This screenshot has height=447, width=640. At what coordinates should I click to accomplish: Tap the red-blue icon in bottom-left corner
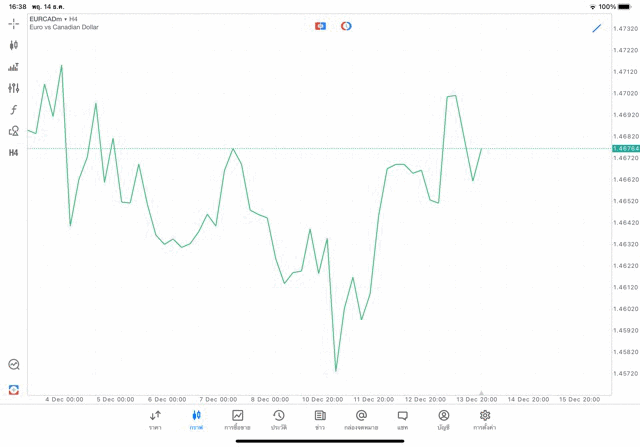coord(14,389)
